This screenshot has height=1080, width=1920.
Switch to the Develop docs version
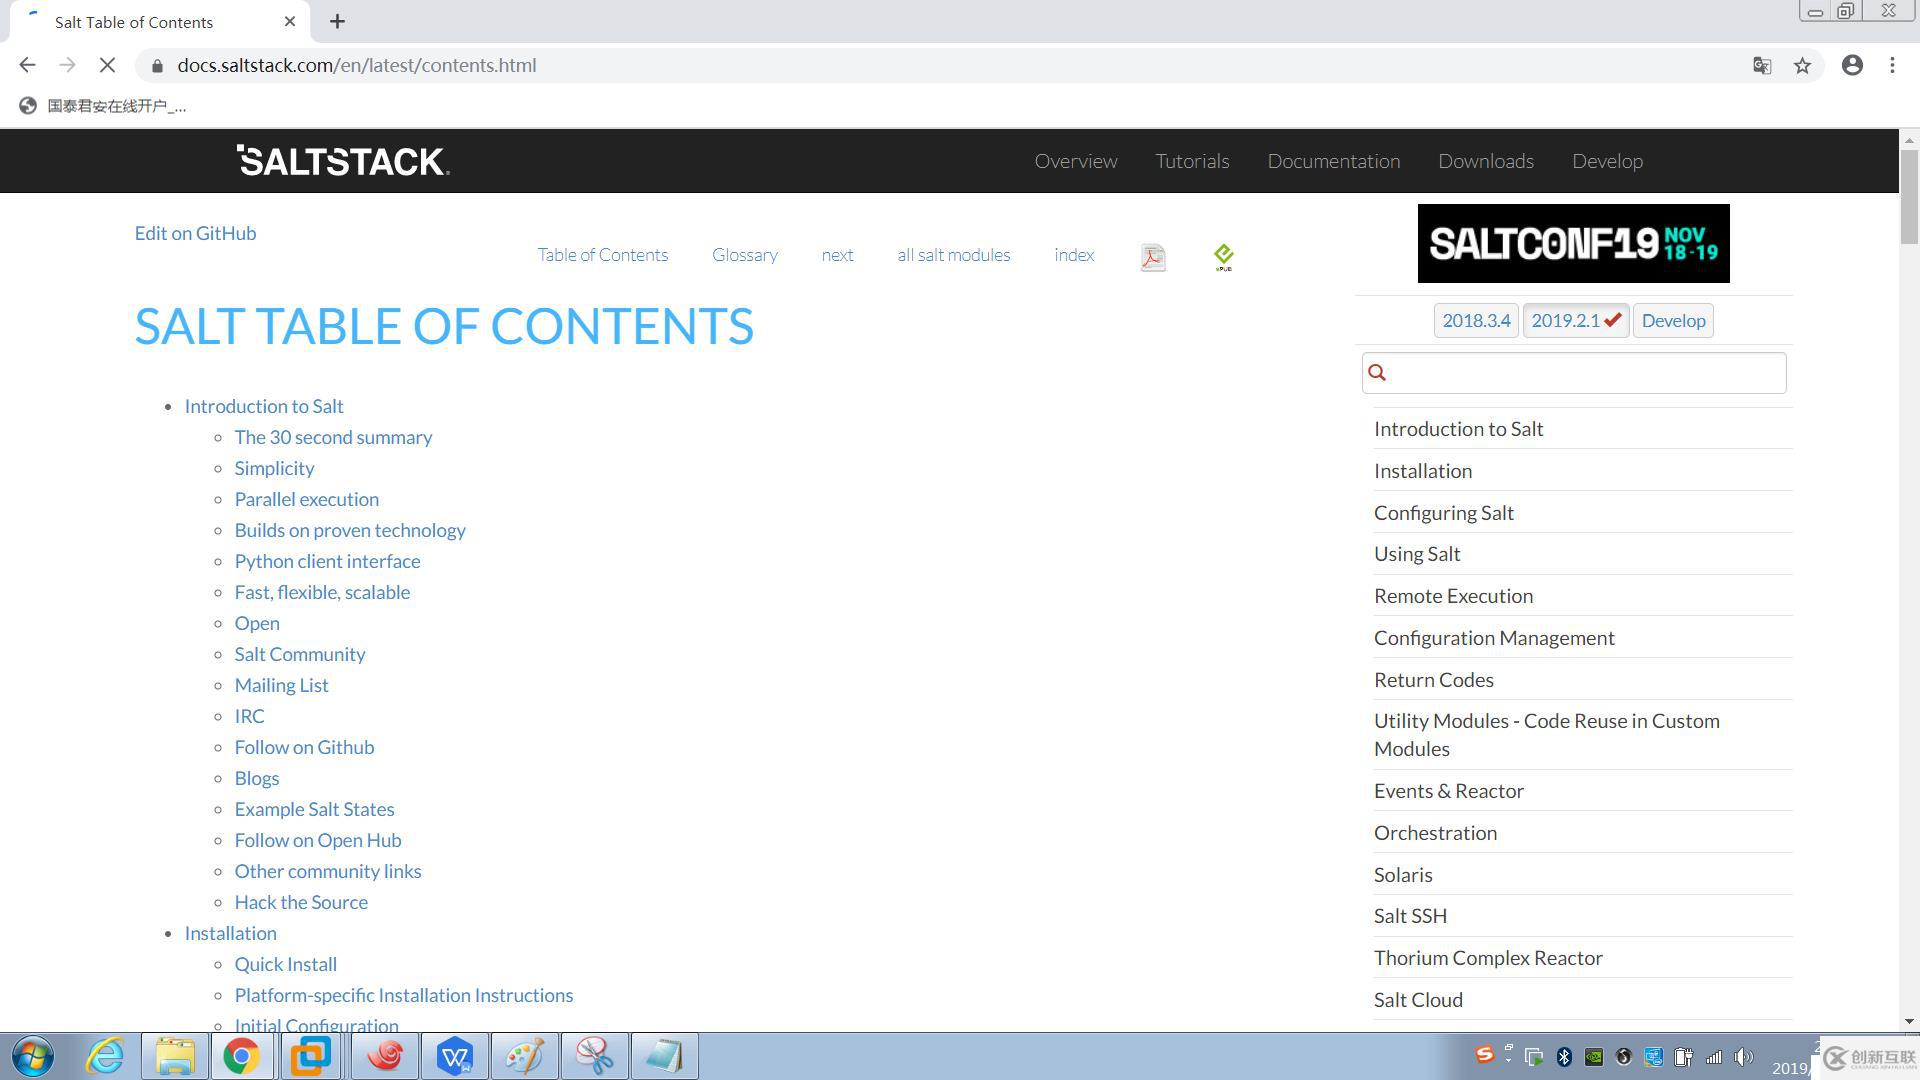1673,321
